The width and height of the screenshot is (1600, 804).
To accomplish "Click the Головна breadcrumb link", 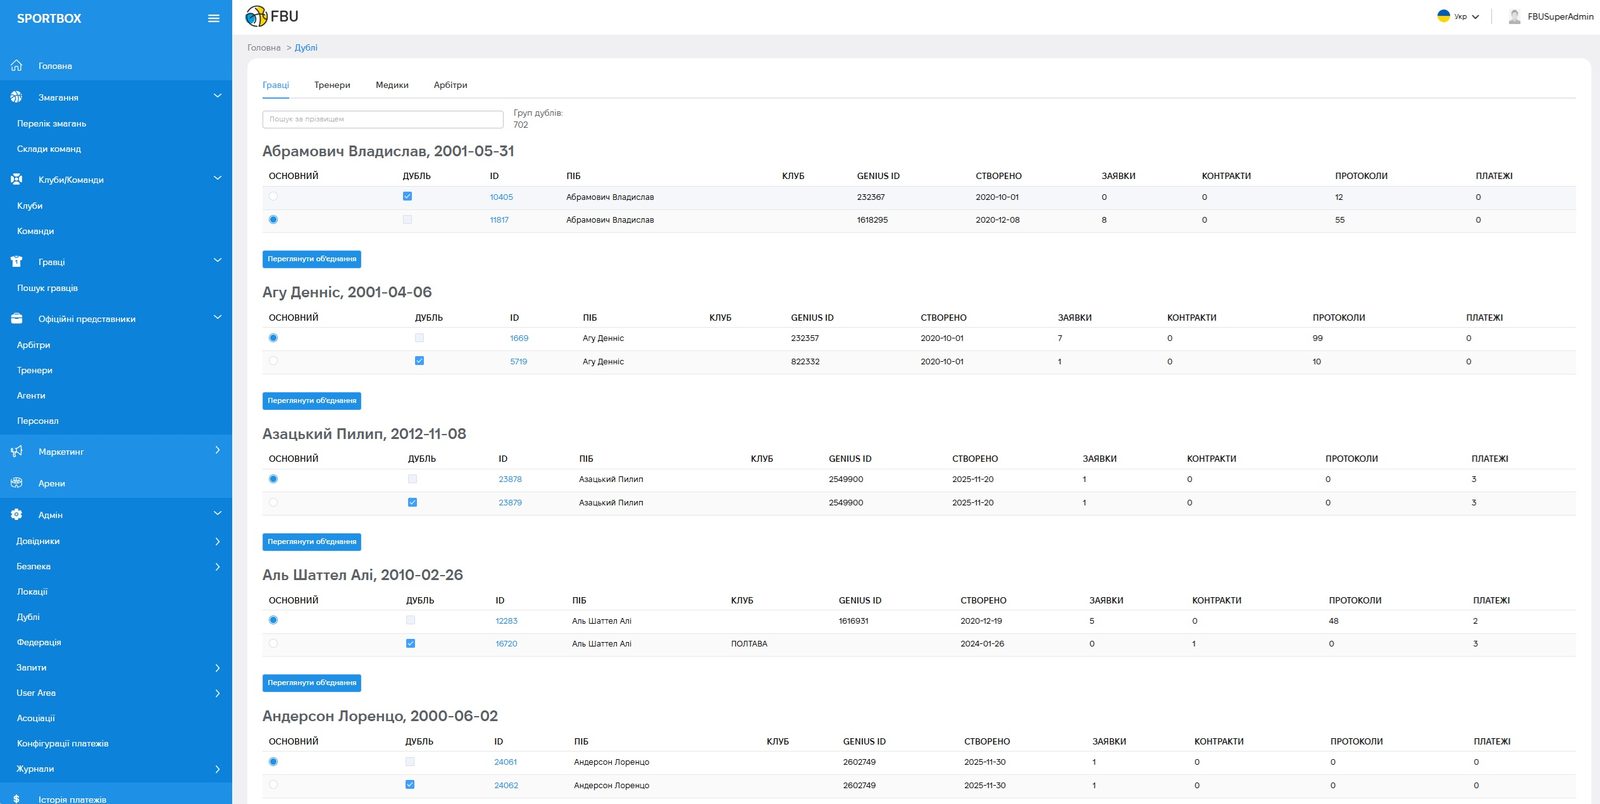I will 264,48.
